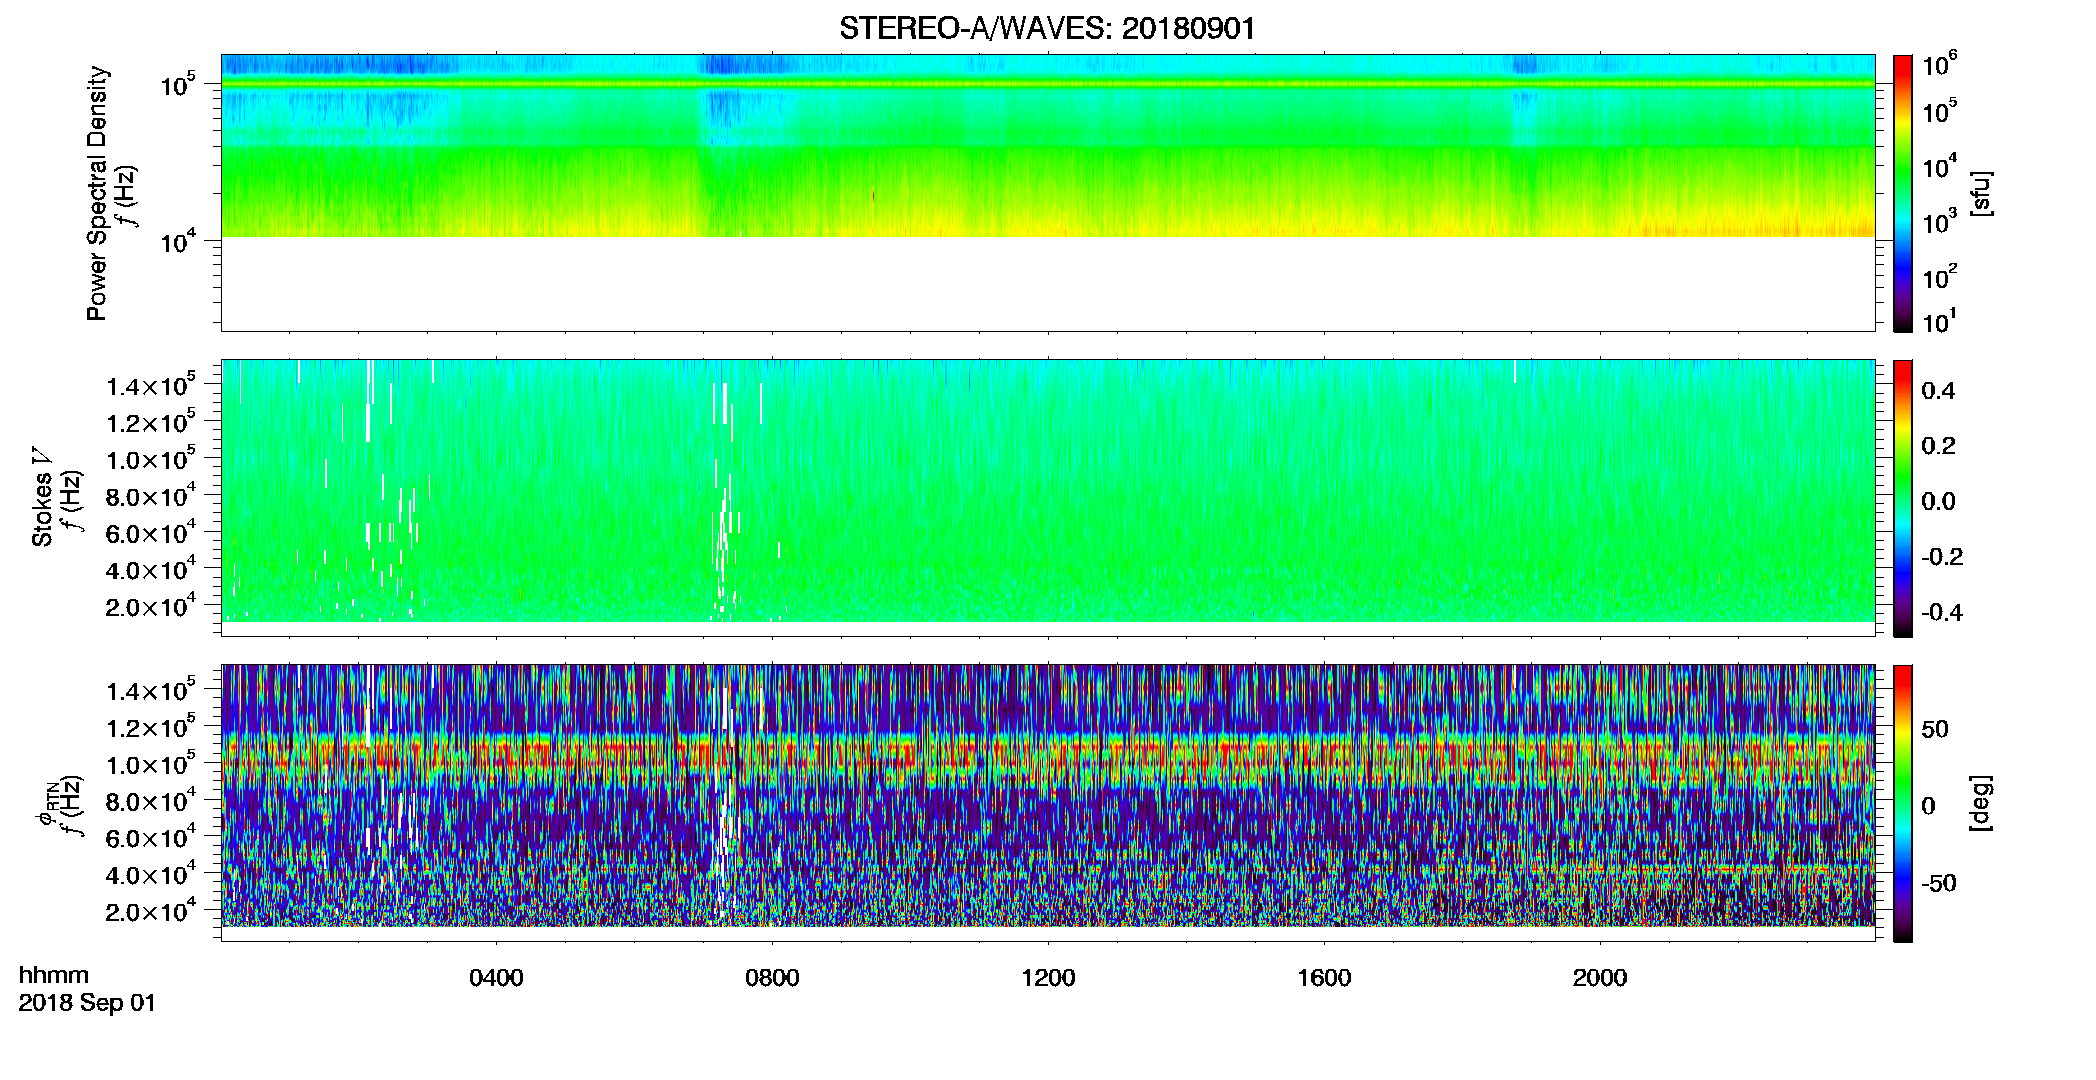
Task: Click the 1200 time tick label
Action: point(1048,978)
